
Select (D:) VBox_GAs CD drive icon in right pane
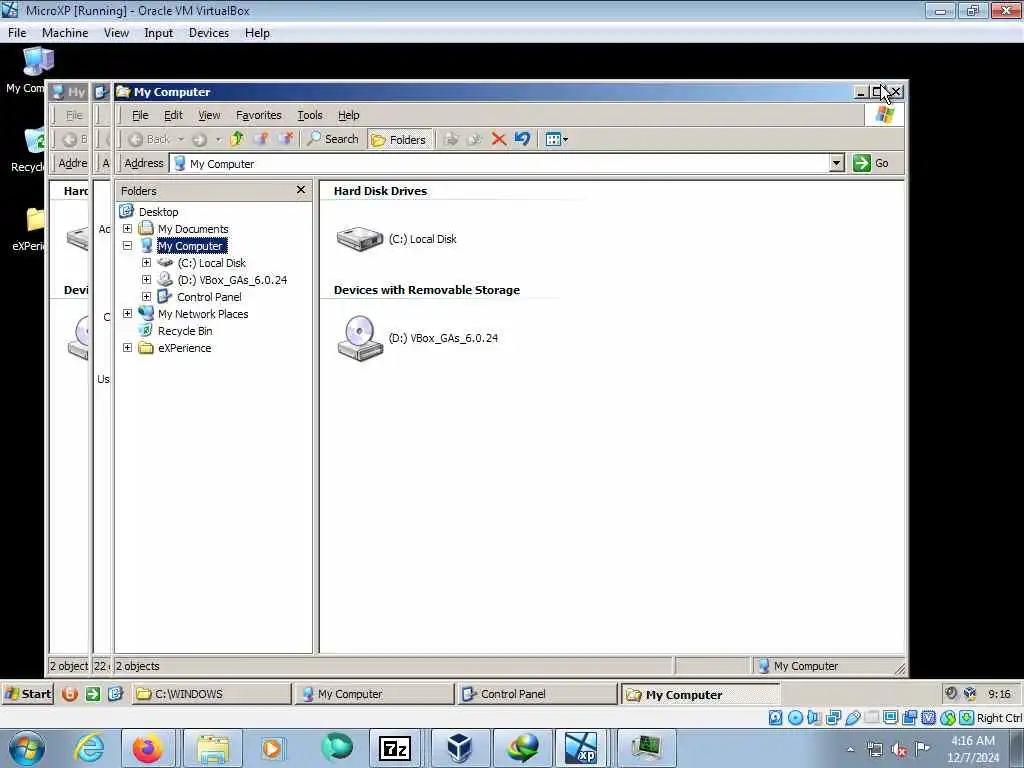360,338
